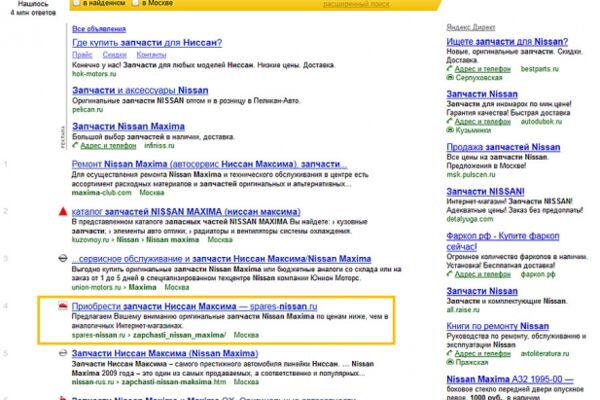This screenshot has width=600, height=400.
Task: Visit detalyuga.com green URL
Action: (x=470, y=219)
